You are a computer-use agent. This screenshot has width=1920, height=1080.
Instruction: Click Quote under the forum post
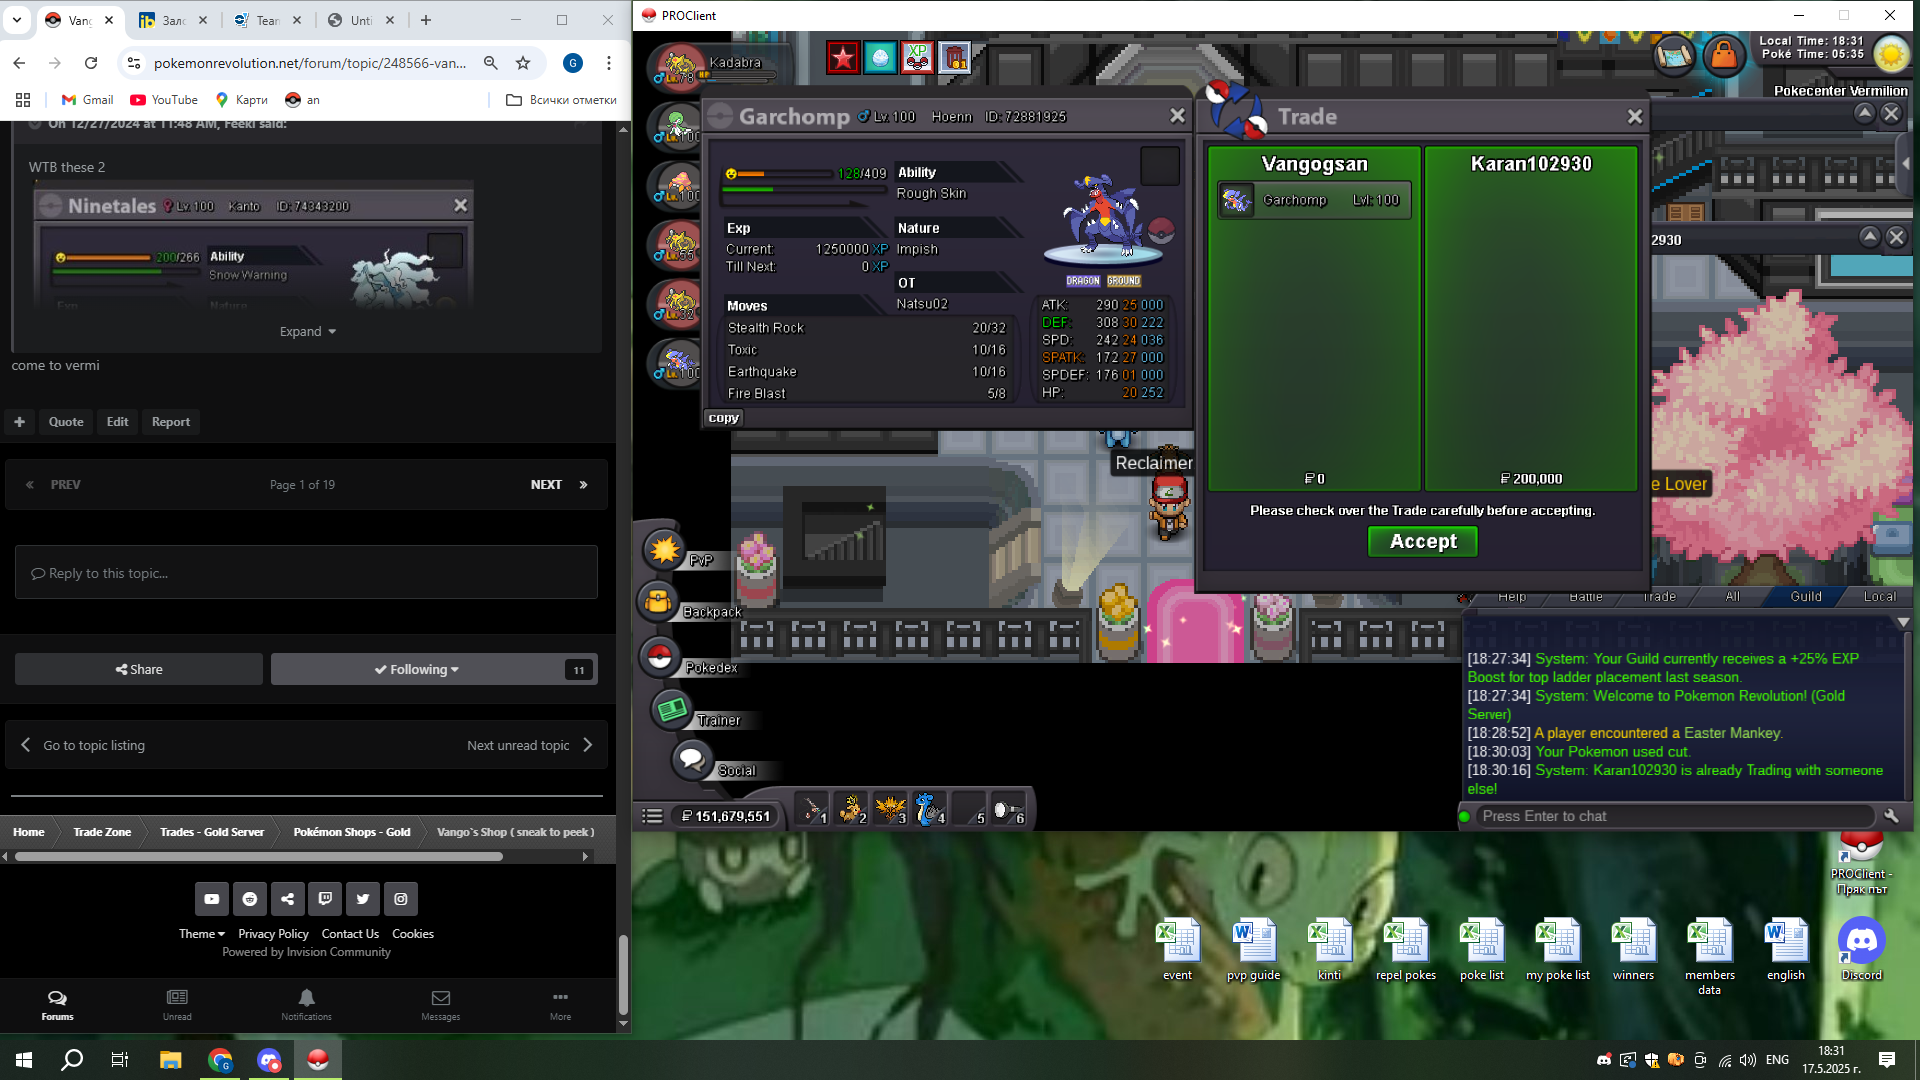66,422
